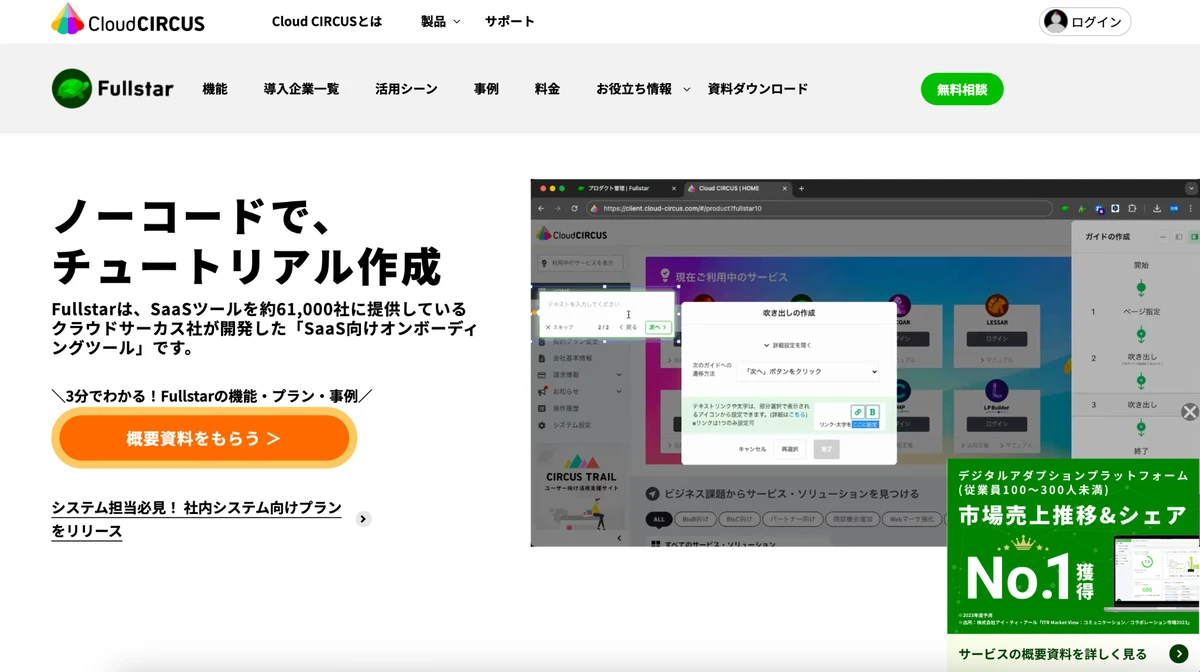Expand the 製品 dropdown menu
Viewport: 1200px width, 672px height.
point(441,21)
